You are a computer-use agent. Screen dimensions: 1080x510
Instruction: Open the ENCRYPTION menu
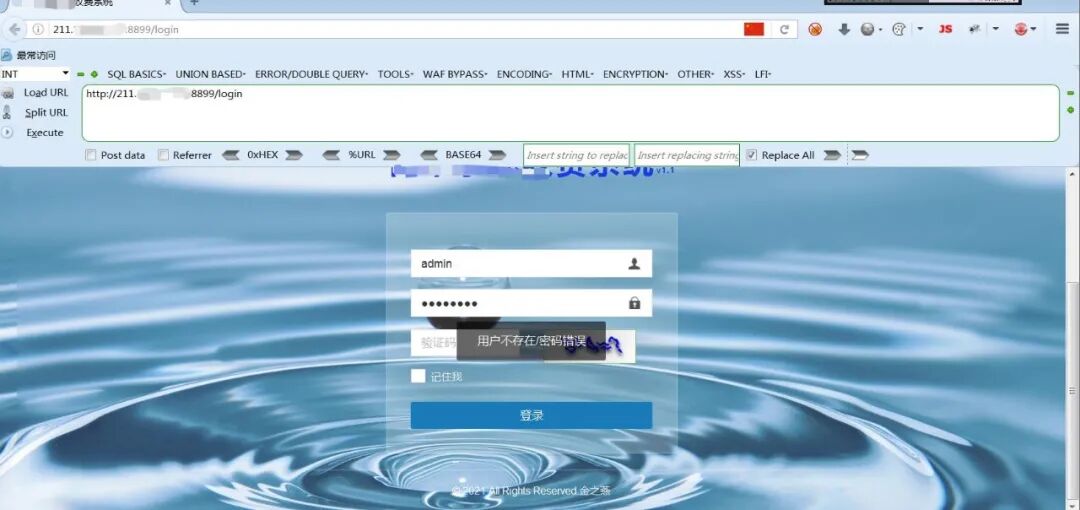635,74
